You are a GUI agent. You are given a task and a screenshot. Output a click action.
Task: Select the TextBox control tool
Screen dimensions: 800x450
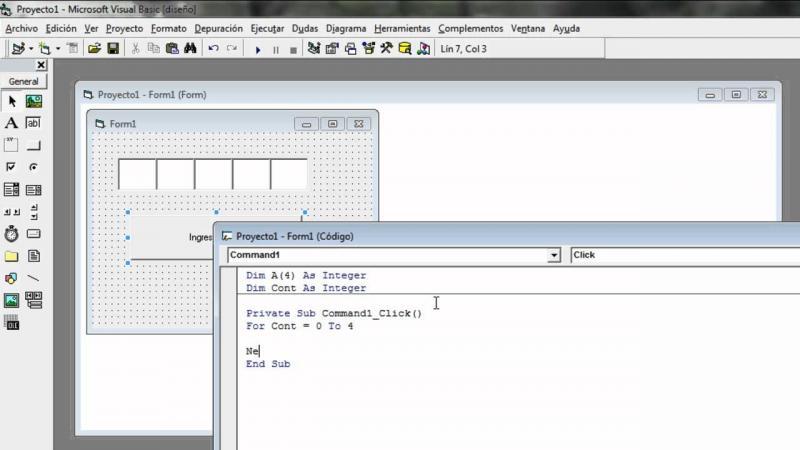(33, 123)
